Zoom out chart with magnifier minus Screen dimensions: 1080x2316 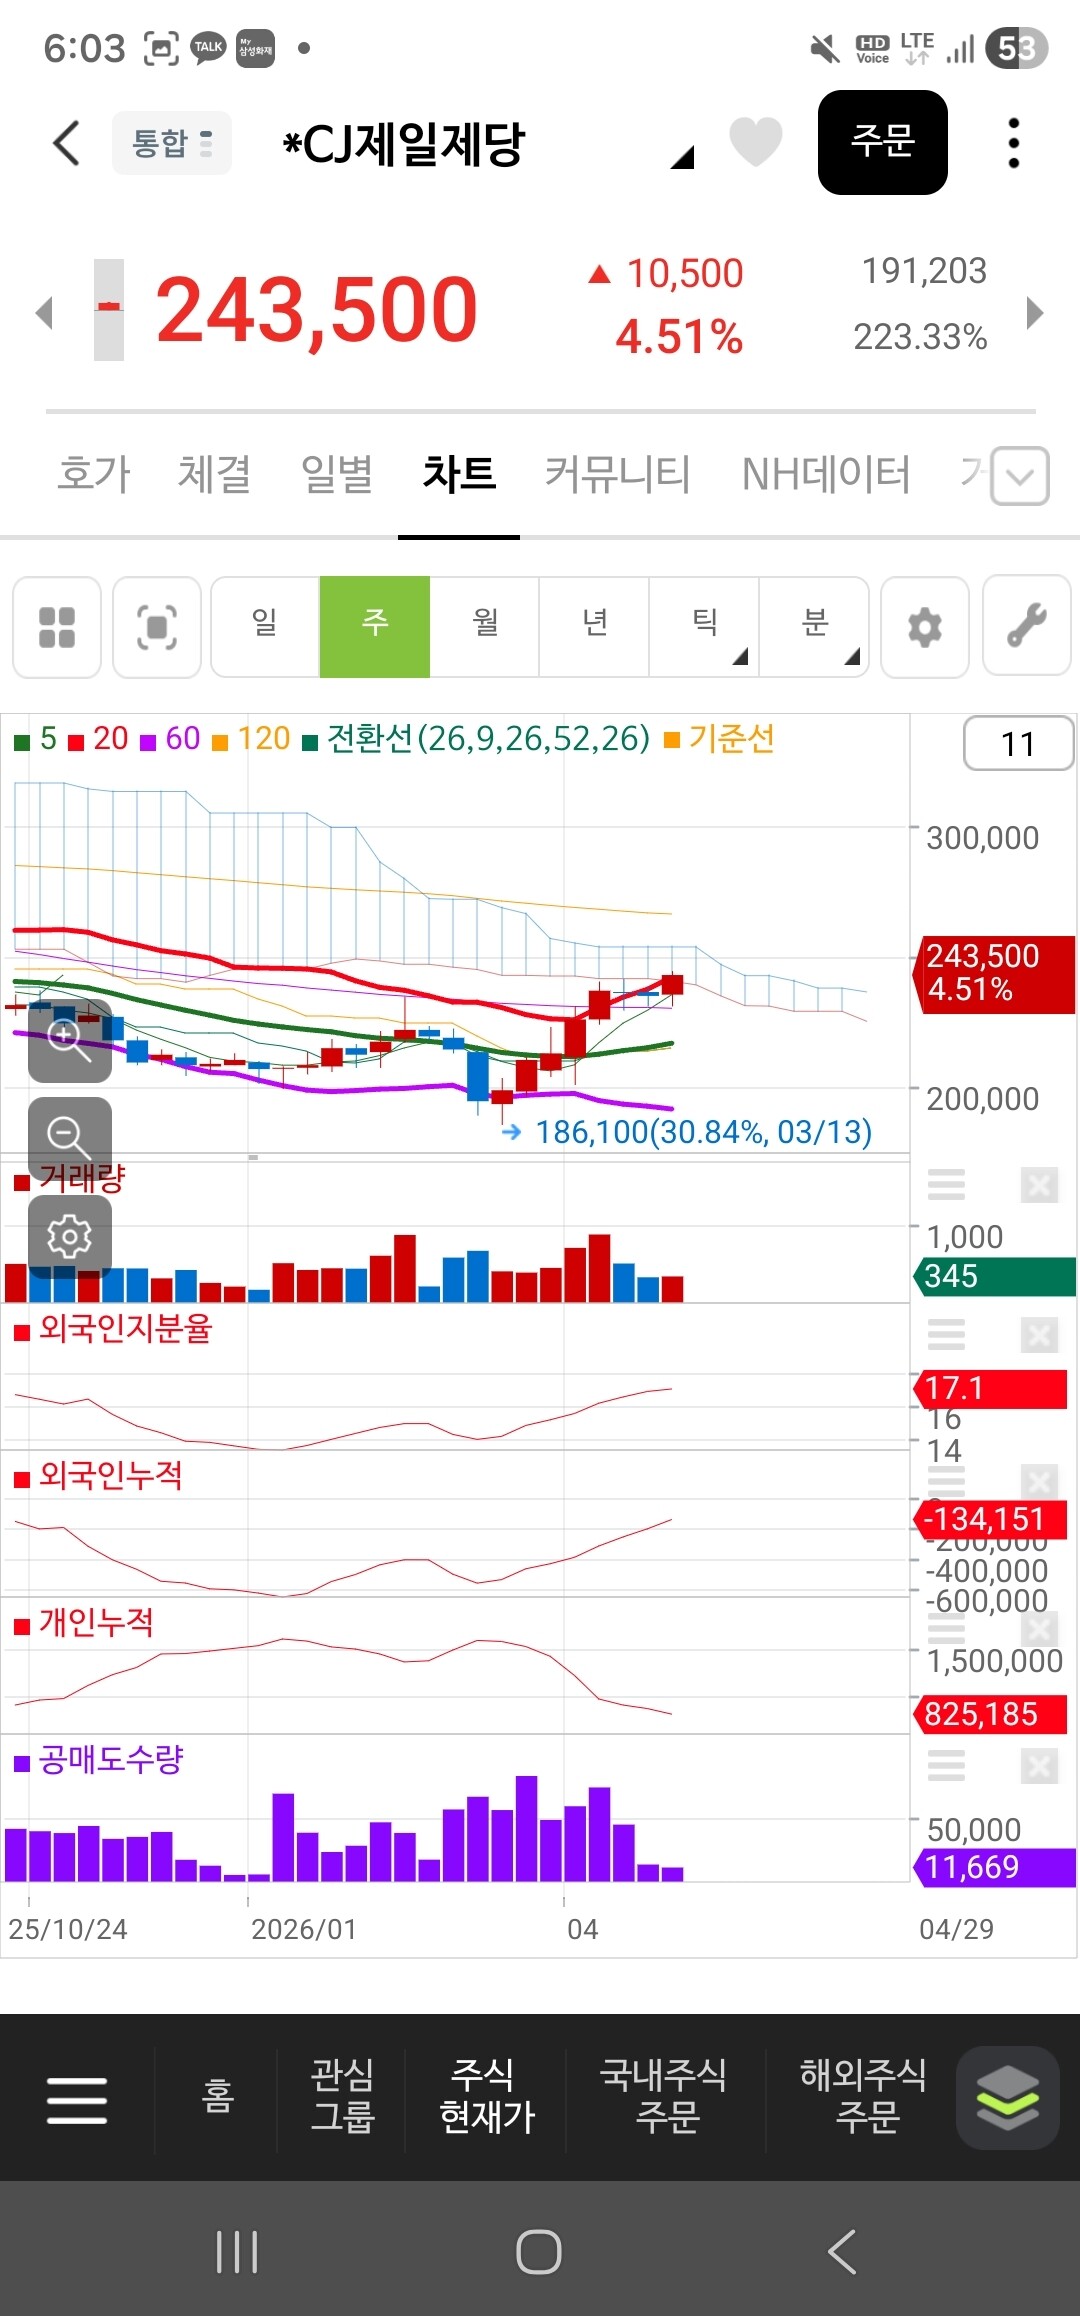click(69, 1138)
